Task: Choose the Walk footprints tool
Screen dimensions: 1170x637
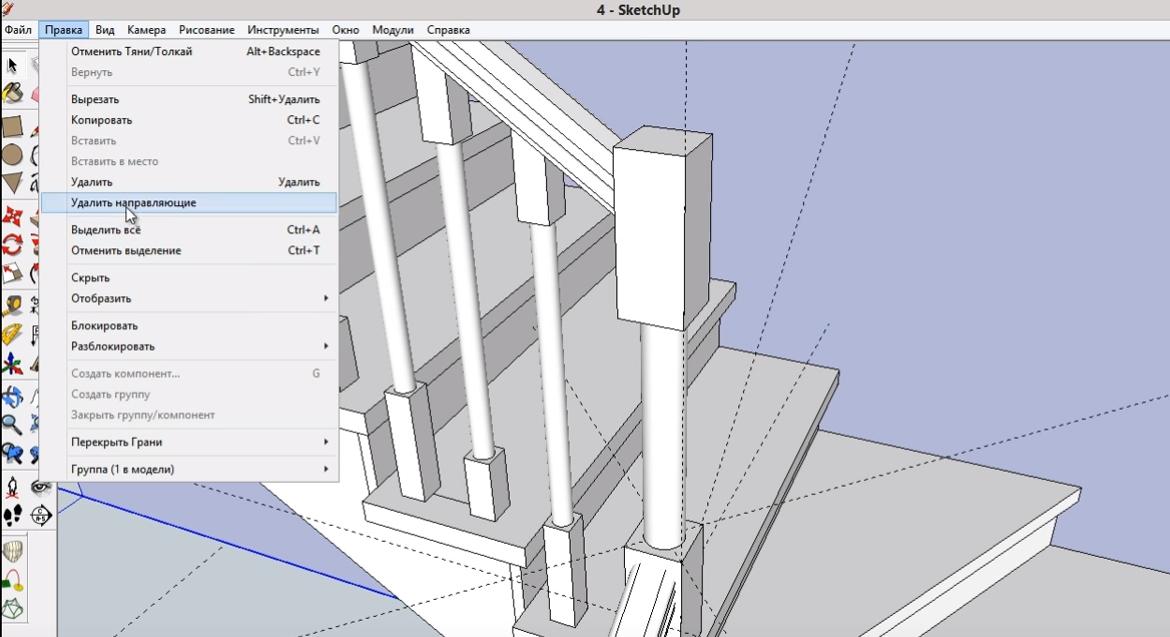Action: (x=12, y=516)
